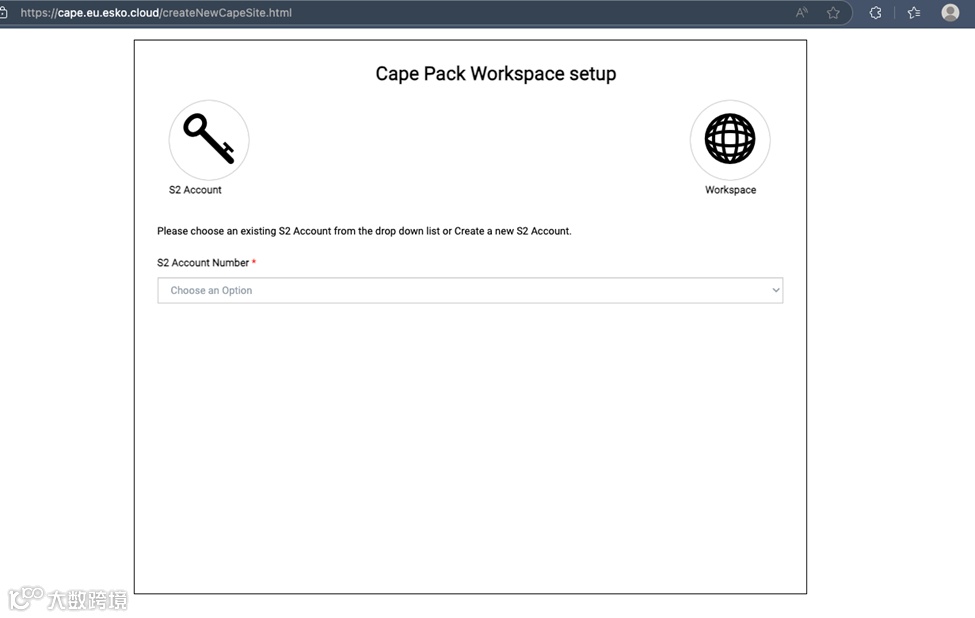Click the 'S2 Account Number' field label
This screenshot has width=975, height=618.
point(203,262)
